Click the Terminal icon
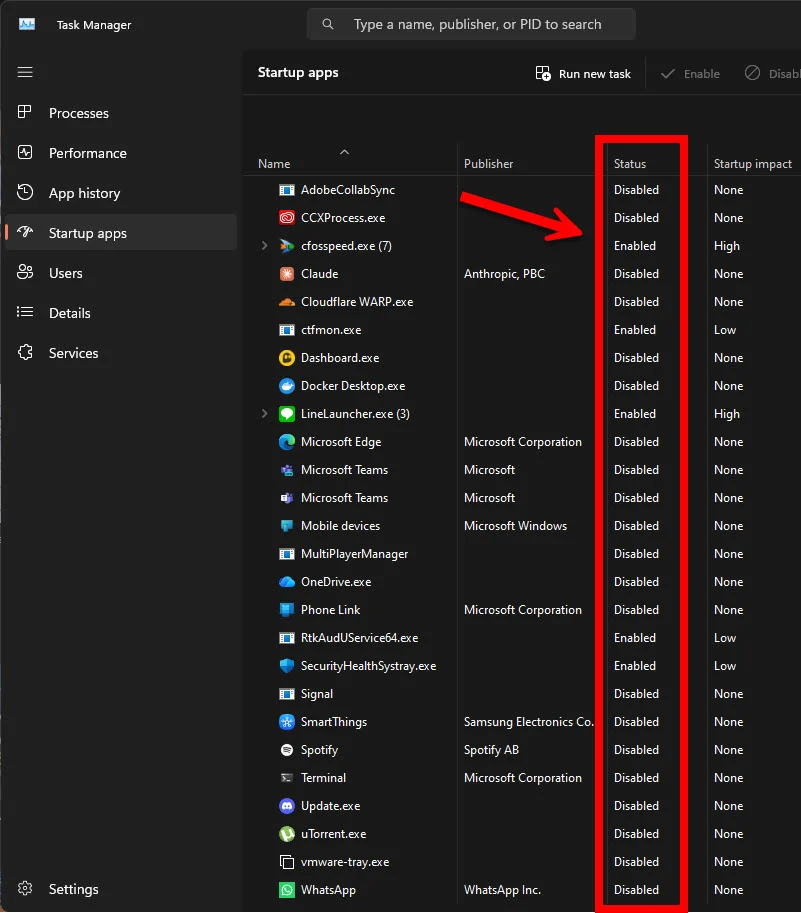 click(x=287, y=778)
